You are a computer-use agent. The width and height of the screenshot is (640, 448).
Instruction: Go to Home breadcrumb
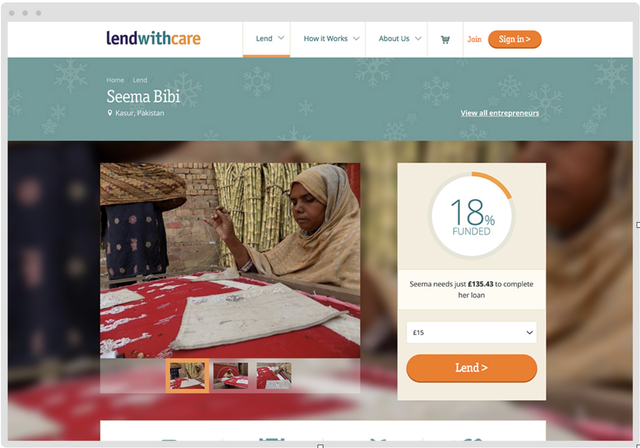click(x=115, y=80)
